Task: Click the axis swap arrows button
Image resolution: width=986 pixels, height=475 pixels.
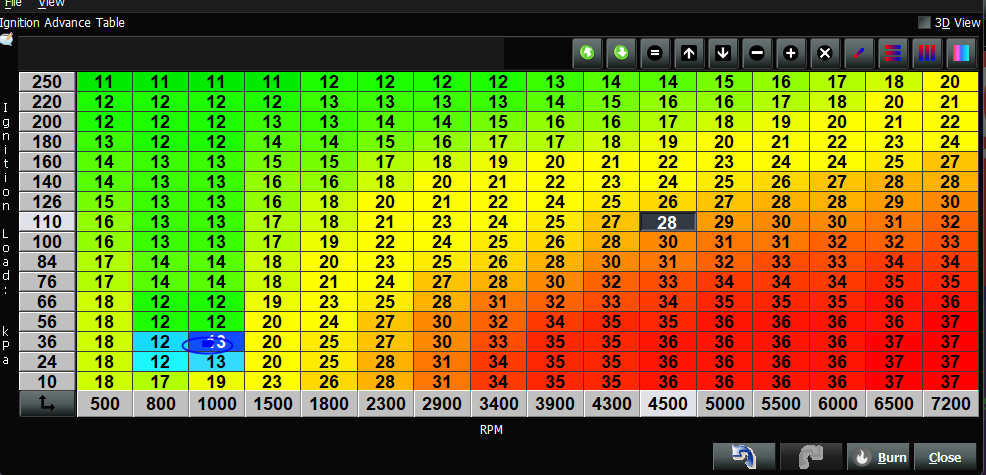Action: 47,404
